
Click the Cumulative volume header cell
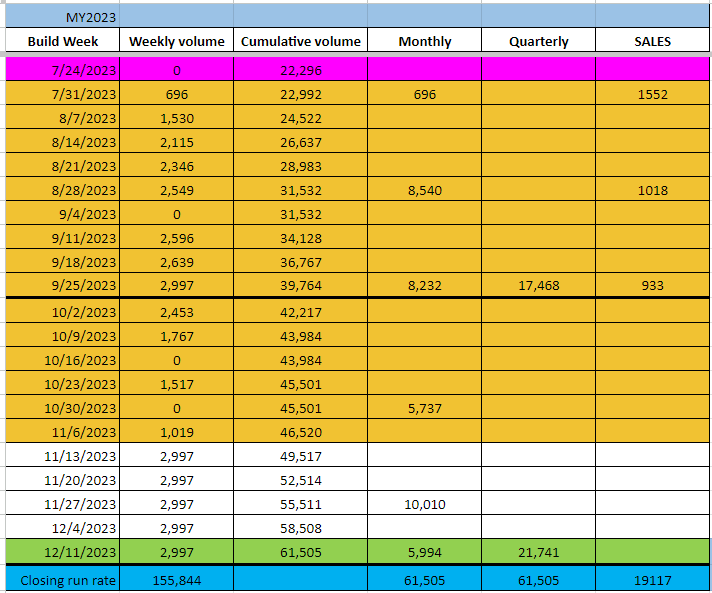pos(301,41)
